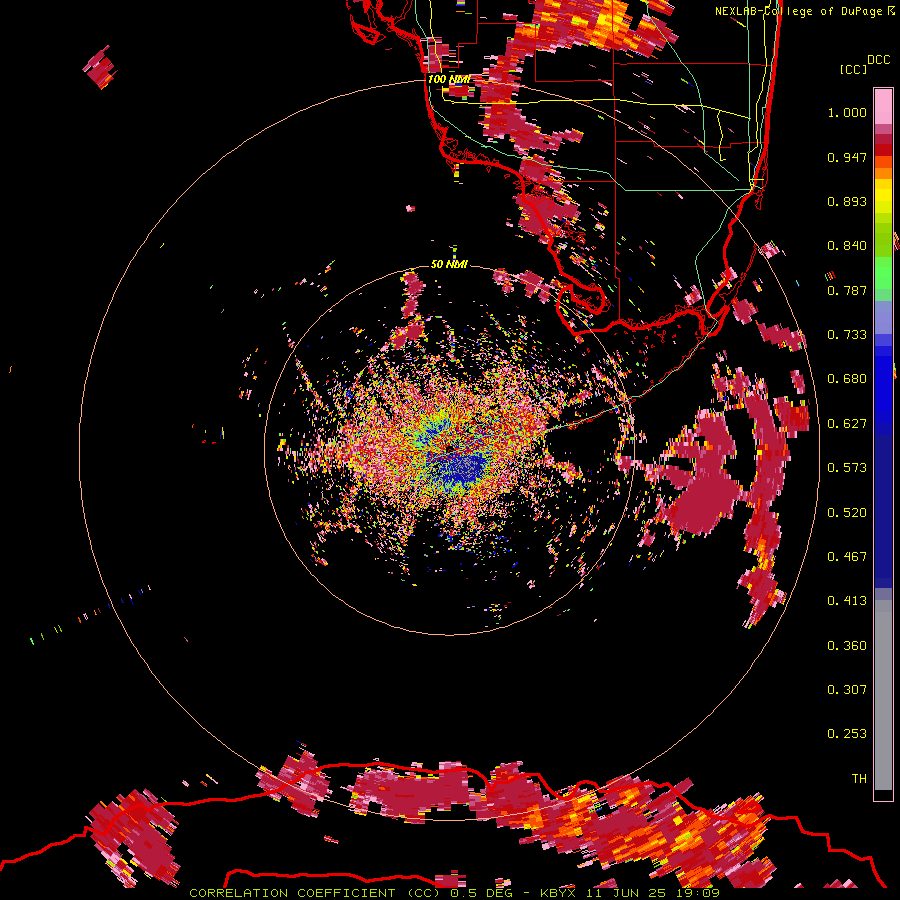Click the 0.733 scale value
The height and width of the screenshot is (900, 900).
point(847,335)
